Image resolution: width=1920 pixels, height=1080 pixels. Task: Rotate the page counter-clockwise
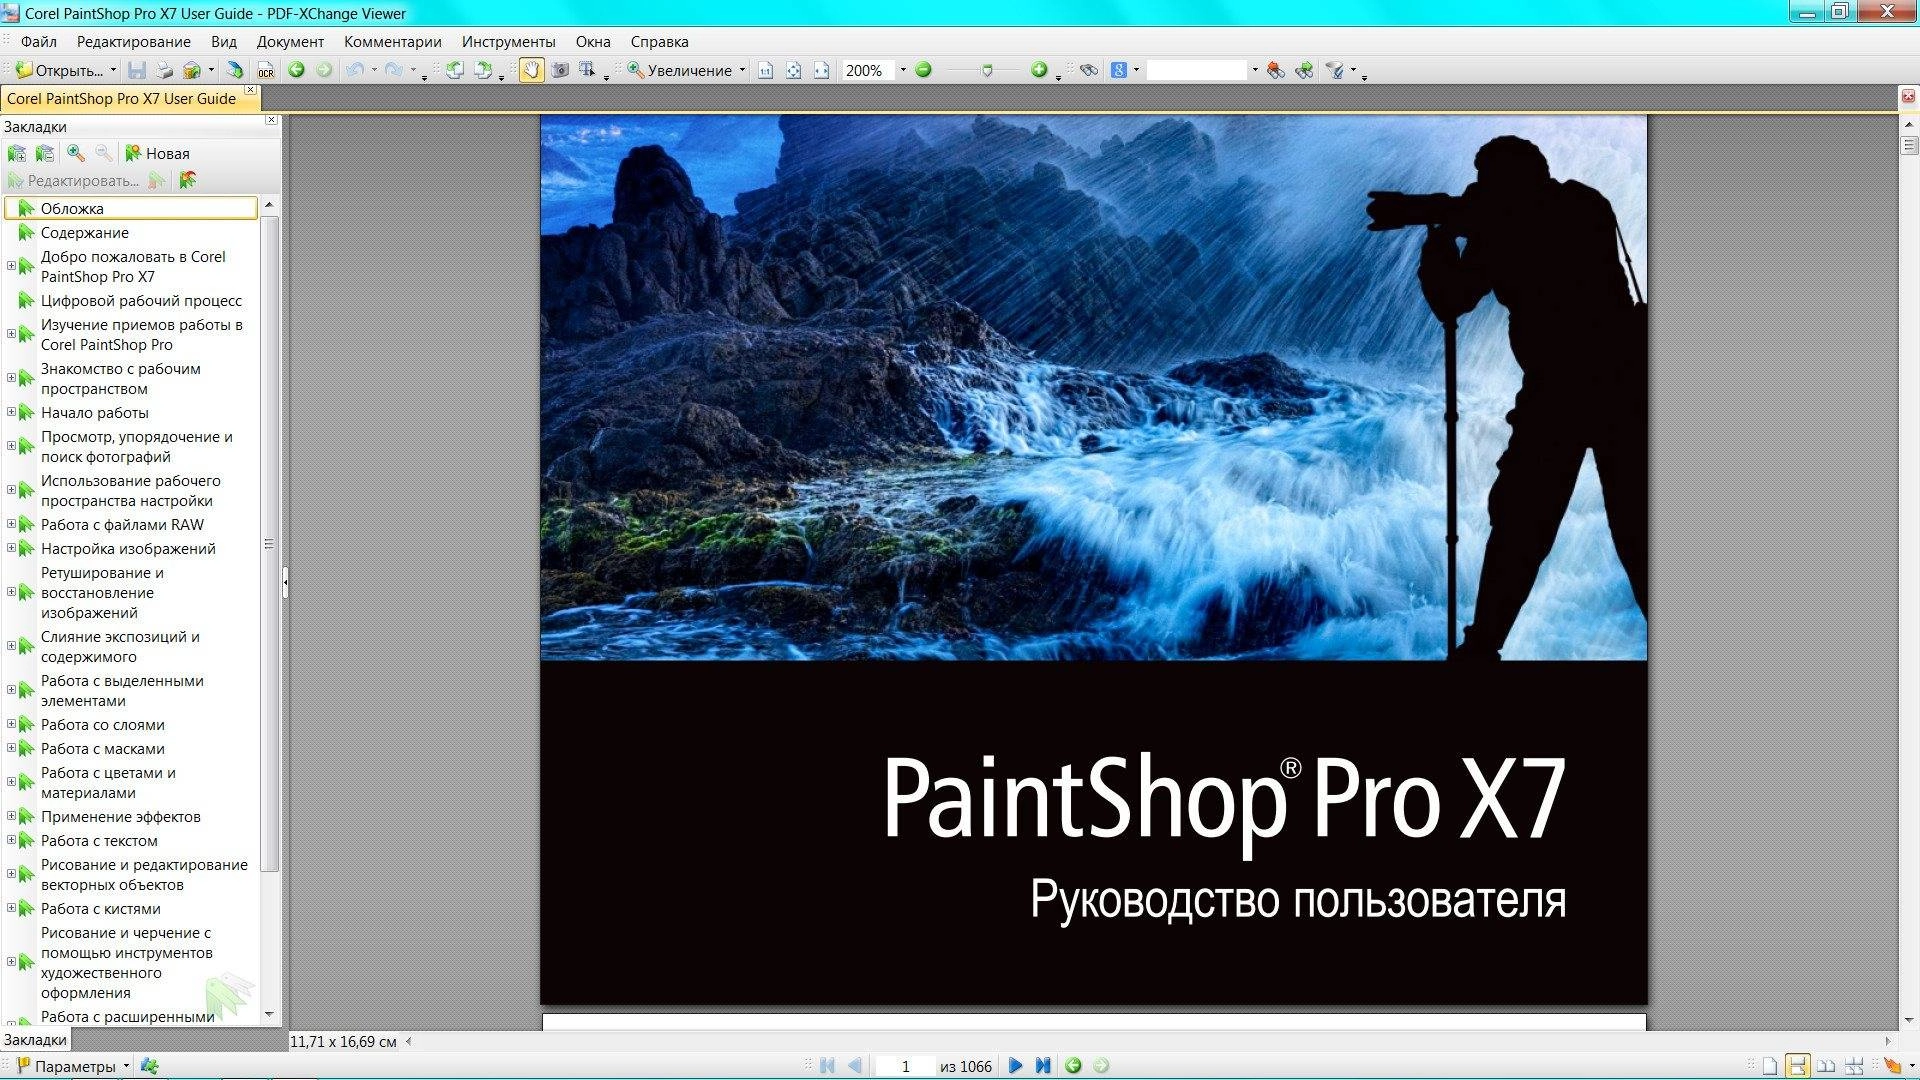pyautogui.click(x=454, y=70)
